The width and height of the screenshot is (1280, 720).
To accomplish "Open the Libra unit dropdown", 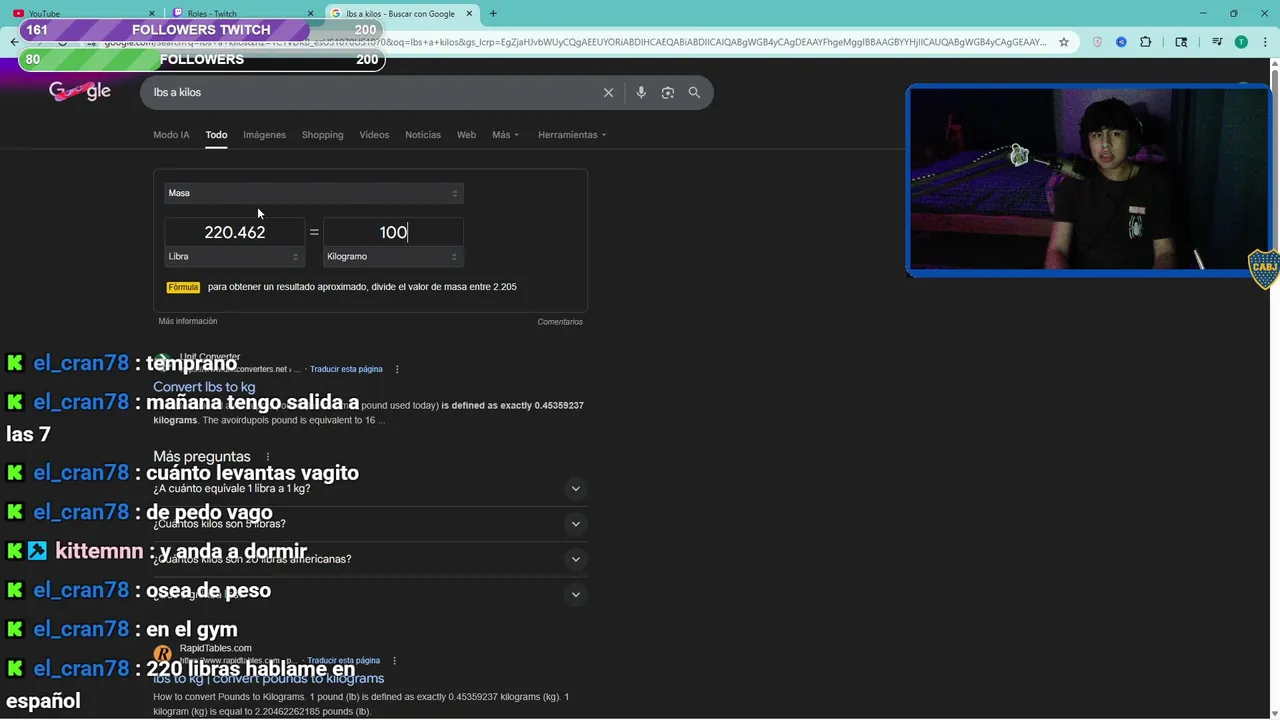I will (x=235, y=257).
